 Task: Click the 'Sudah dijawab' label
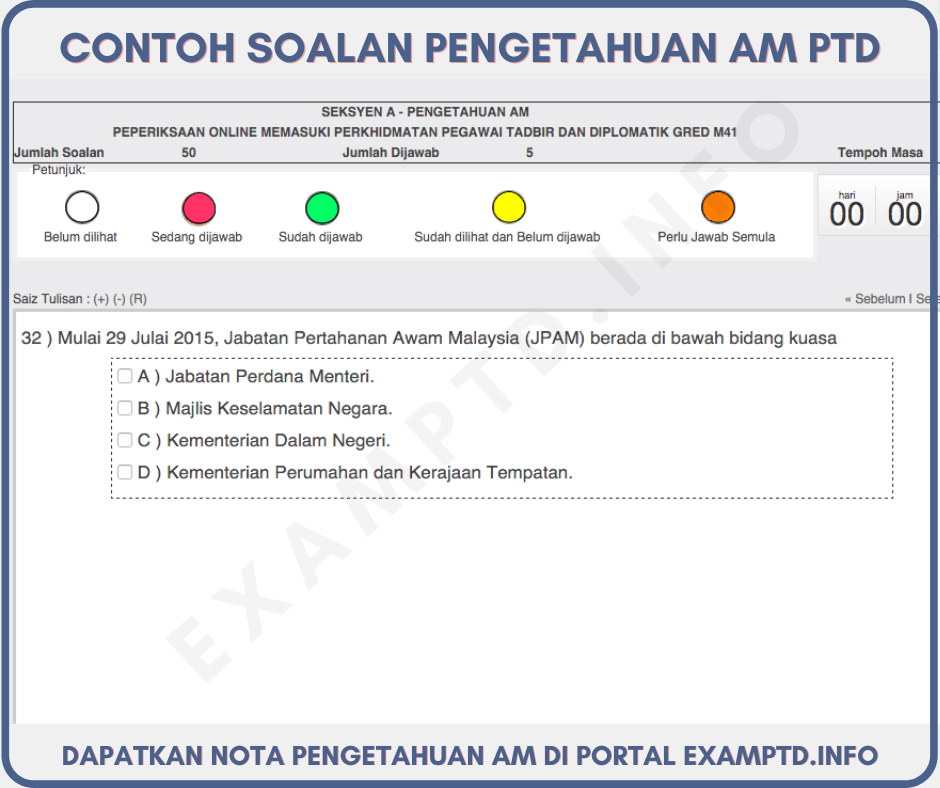pos(320,237)
